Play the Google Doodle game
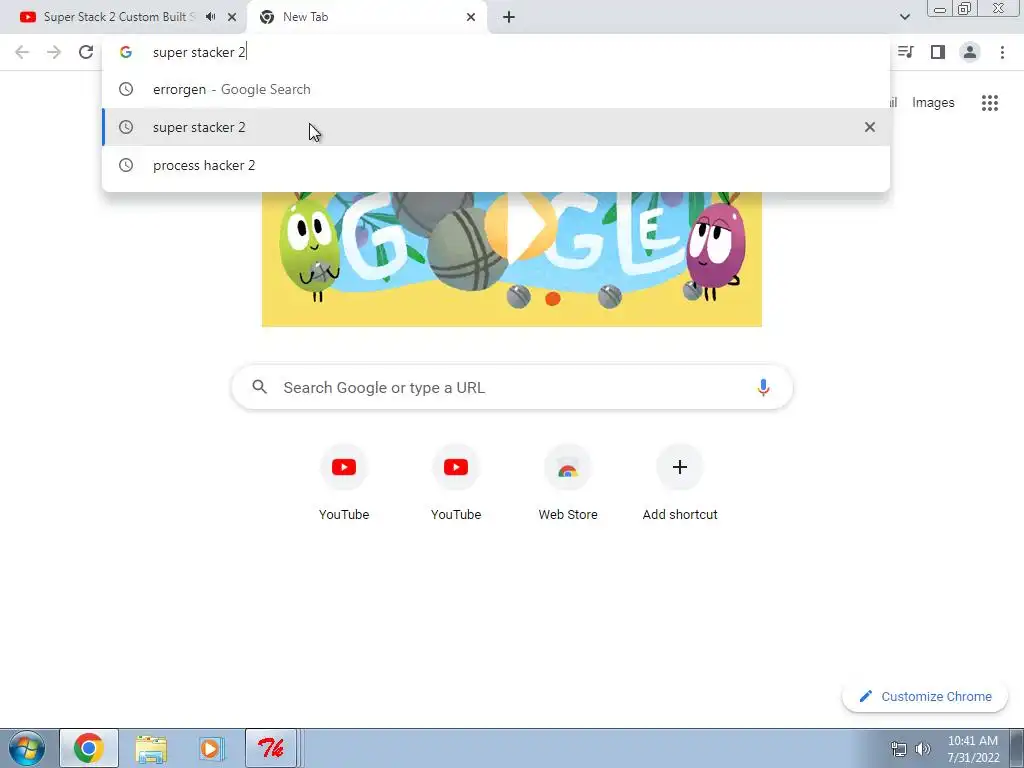Viewport: 1024px width, 768px height. (x=520, y=225)
